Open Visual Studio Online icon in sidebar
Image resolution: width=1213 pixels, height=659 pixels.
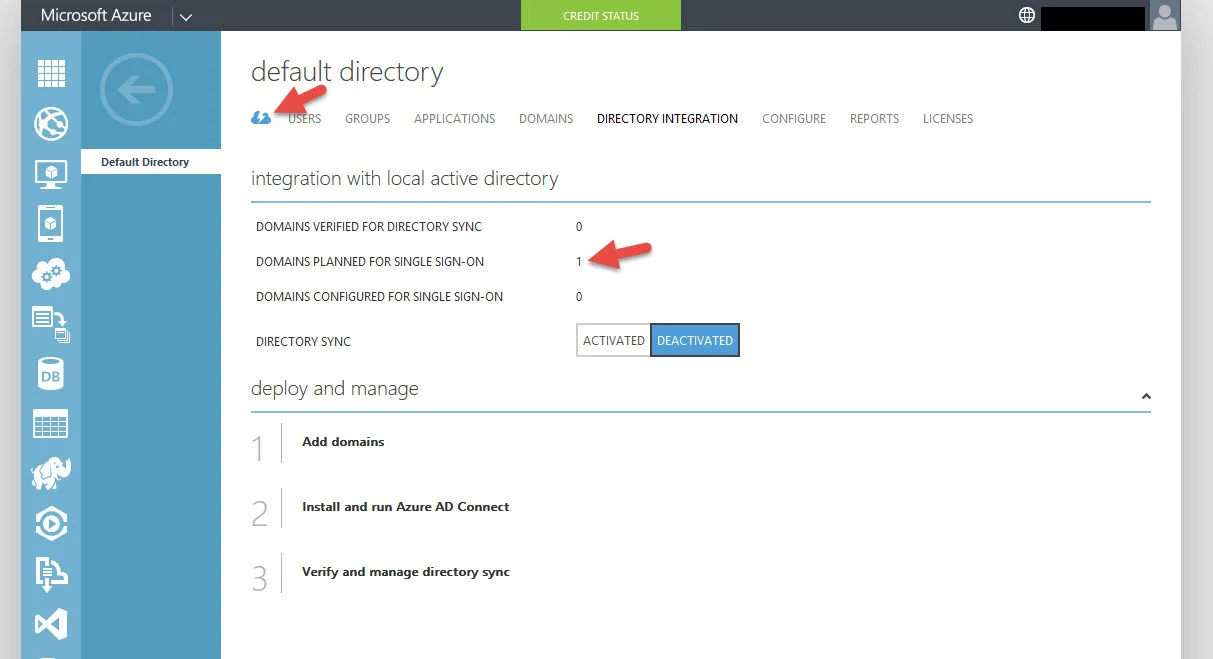pyautogui.click(x=51, y=625)
